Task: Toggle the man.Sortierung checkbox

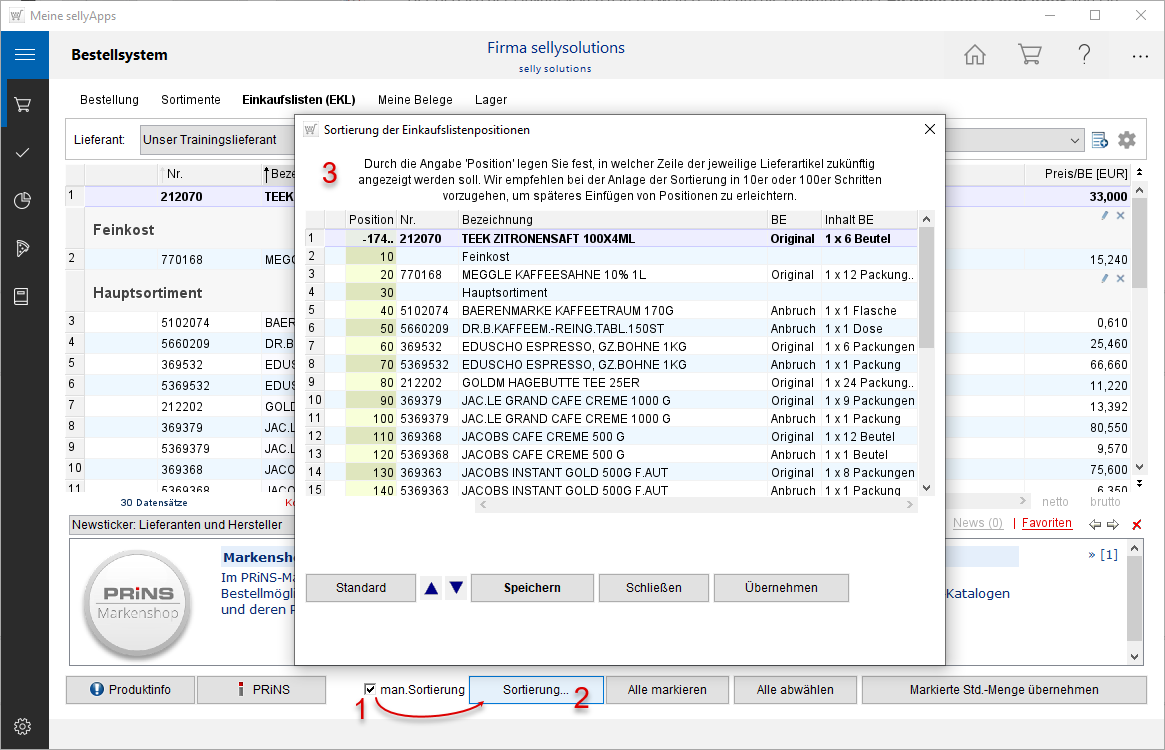Action: [371, 689]
